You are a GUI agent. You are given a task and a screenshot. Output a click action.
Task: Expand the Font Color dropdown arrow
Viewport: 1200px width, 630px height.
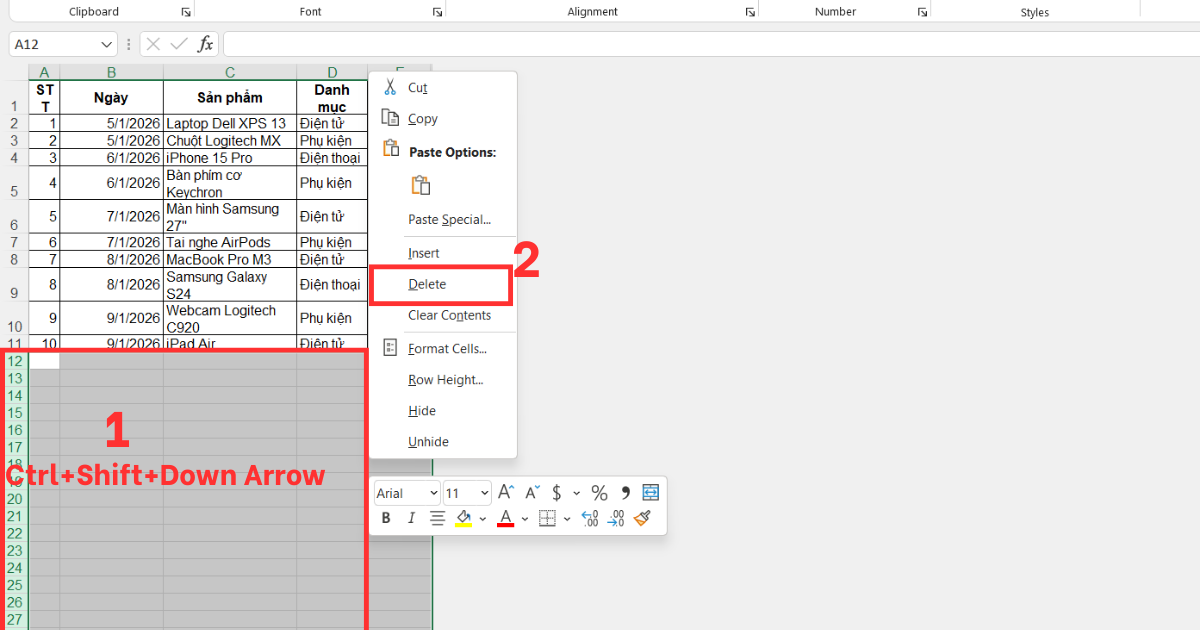525,519
